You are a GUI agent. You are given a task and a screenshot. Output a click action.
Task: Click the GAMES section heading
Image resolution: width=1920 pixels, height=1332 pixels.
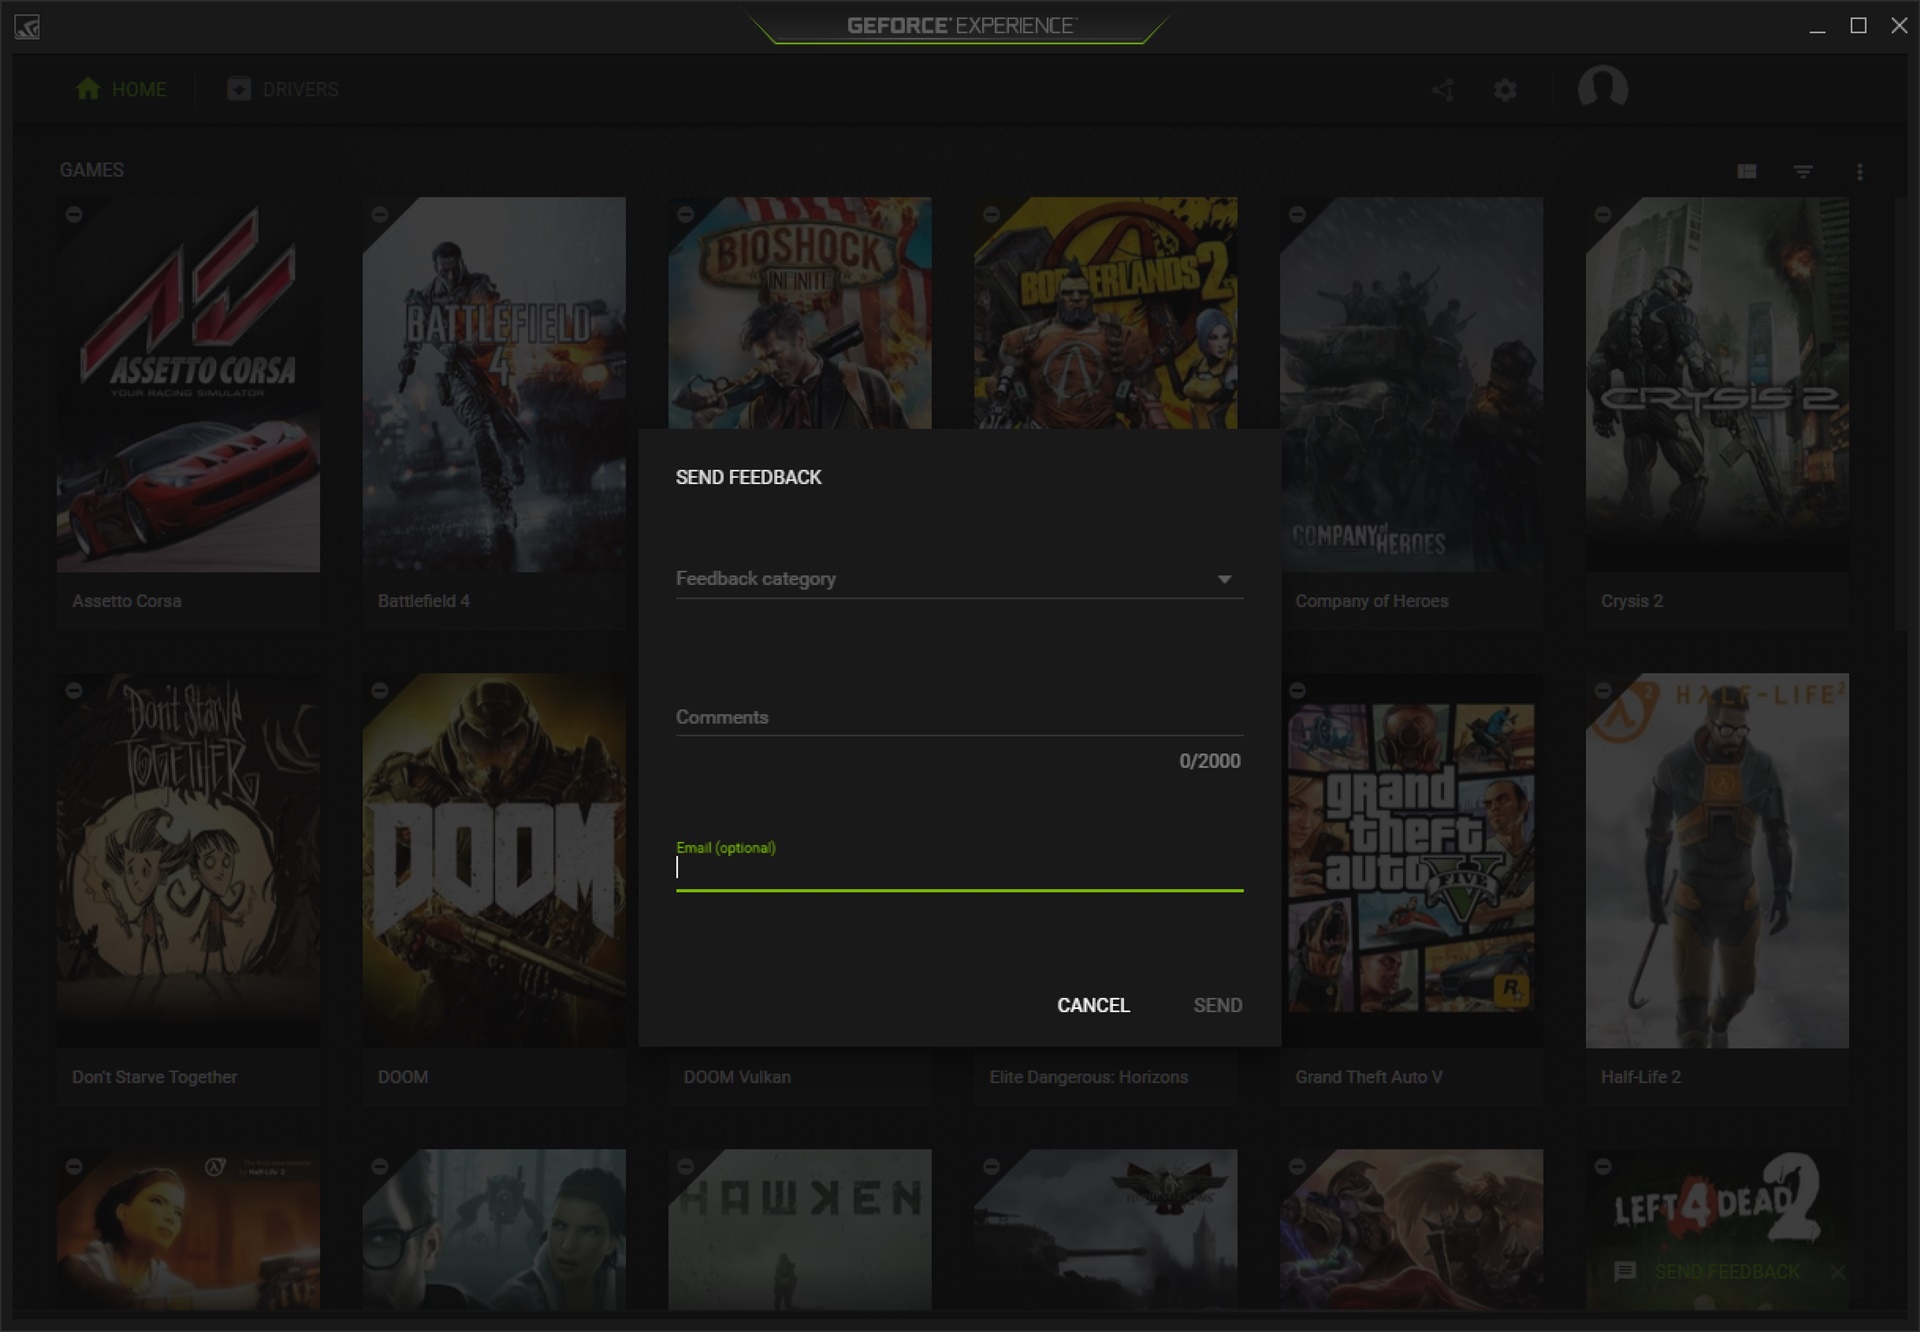tap(92, 170)
